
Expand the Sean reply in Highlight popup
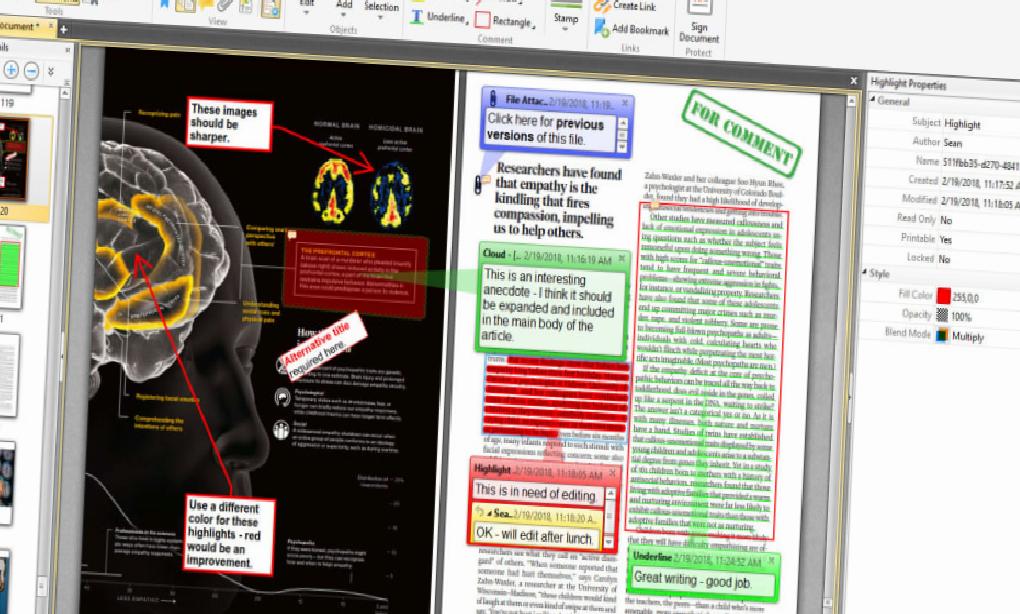pos(490,513)
